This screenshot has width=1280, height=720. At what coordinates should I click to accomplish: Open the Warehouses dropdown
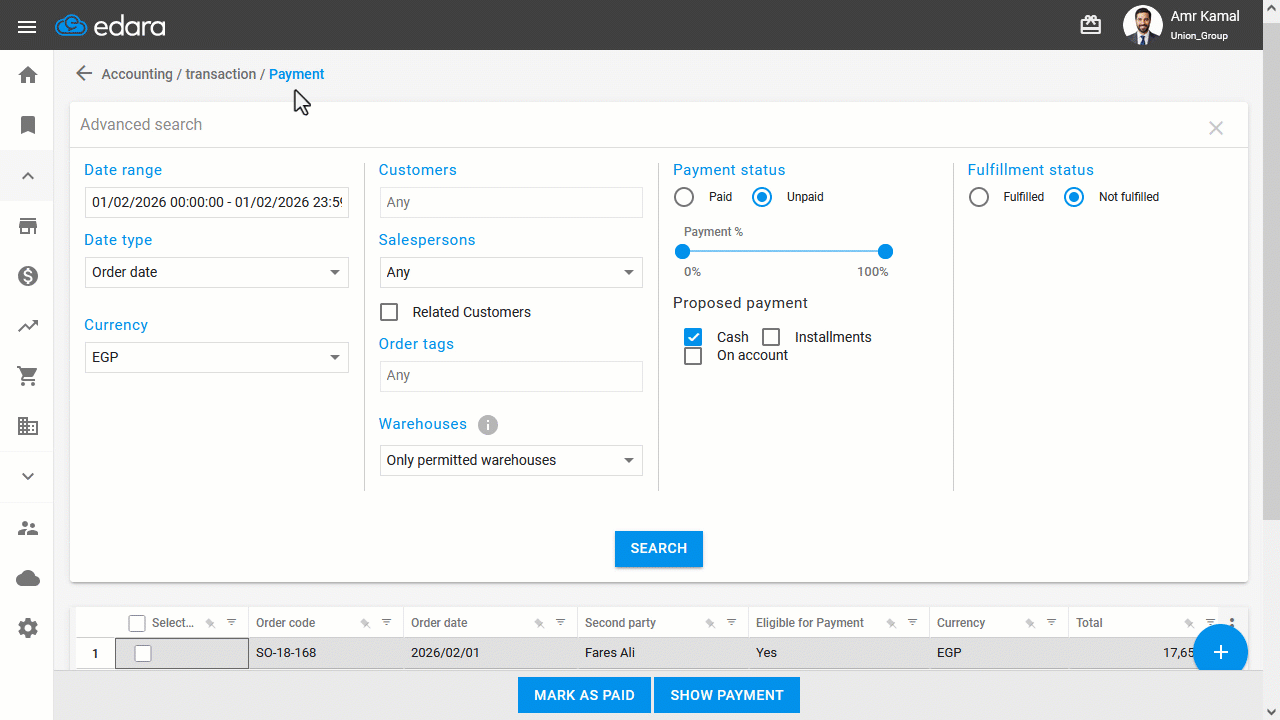(x=511, y=460)
